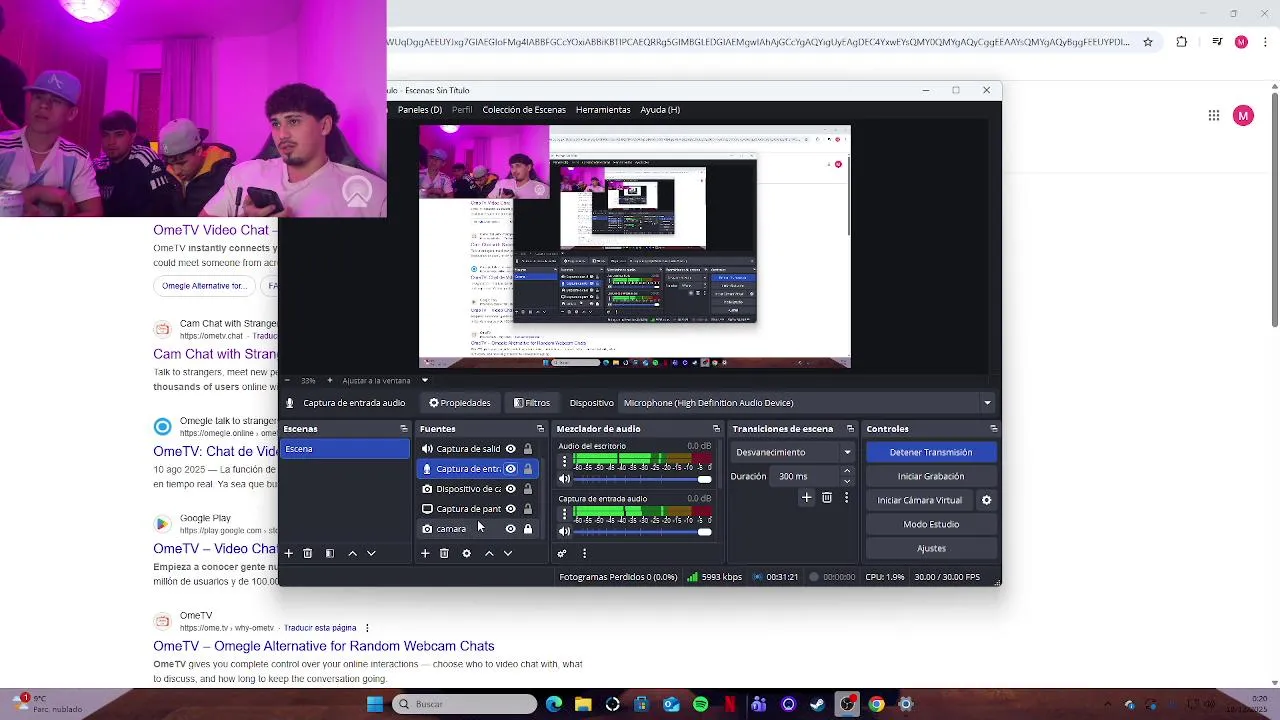
Task: Hide the Dispositivo de captura source
Action: click(x=511, y=489)
